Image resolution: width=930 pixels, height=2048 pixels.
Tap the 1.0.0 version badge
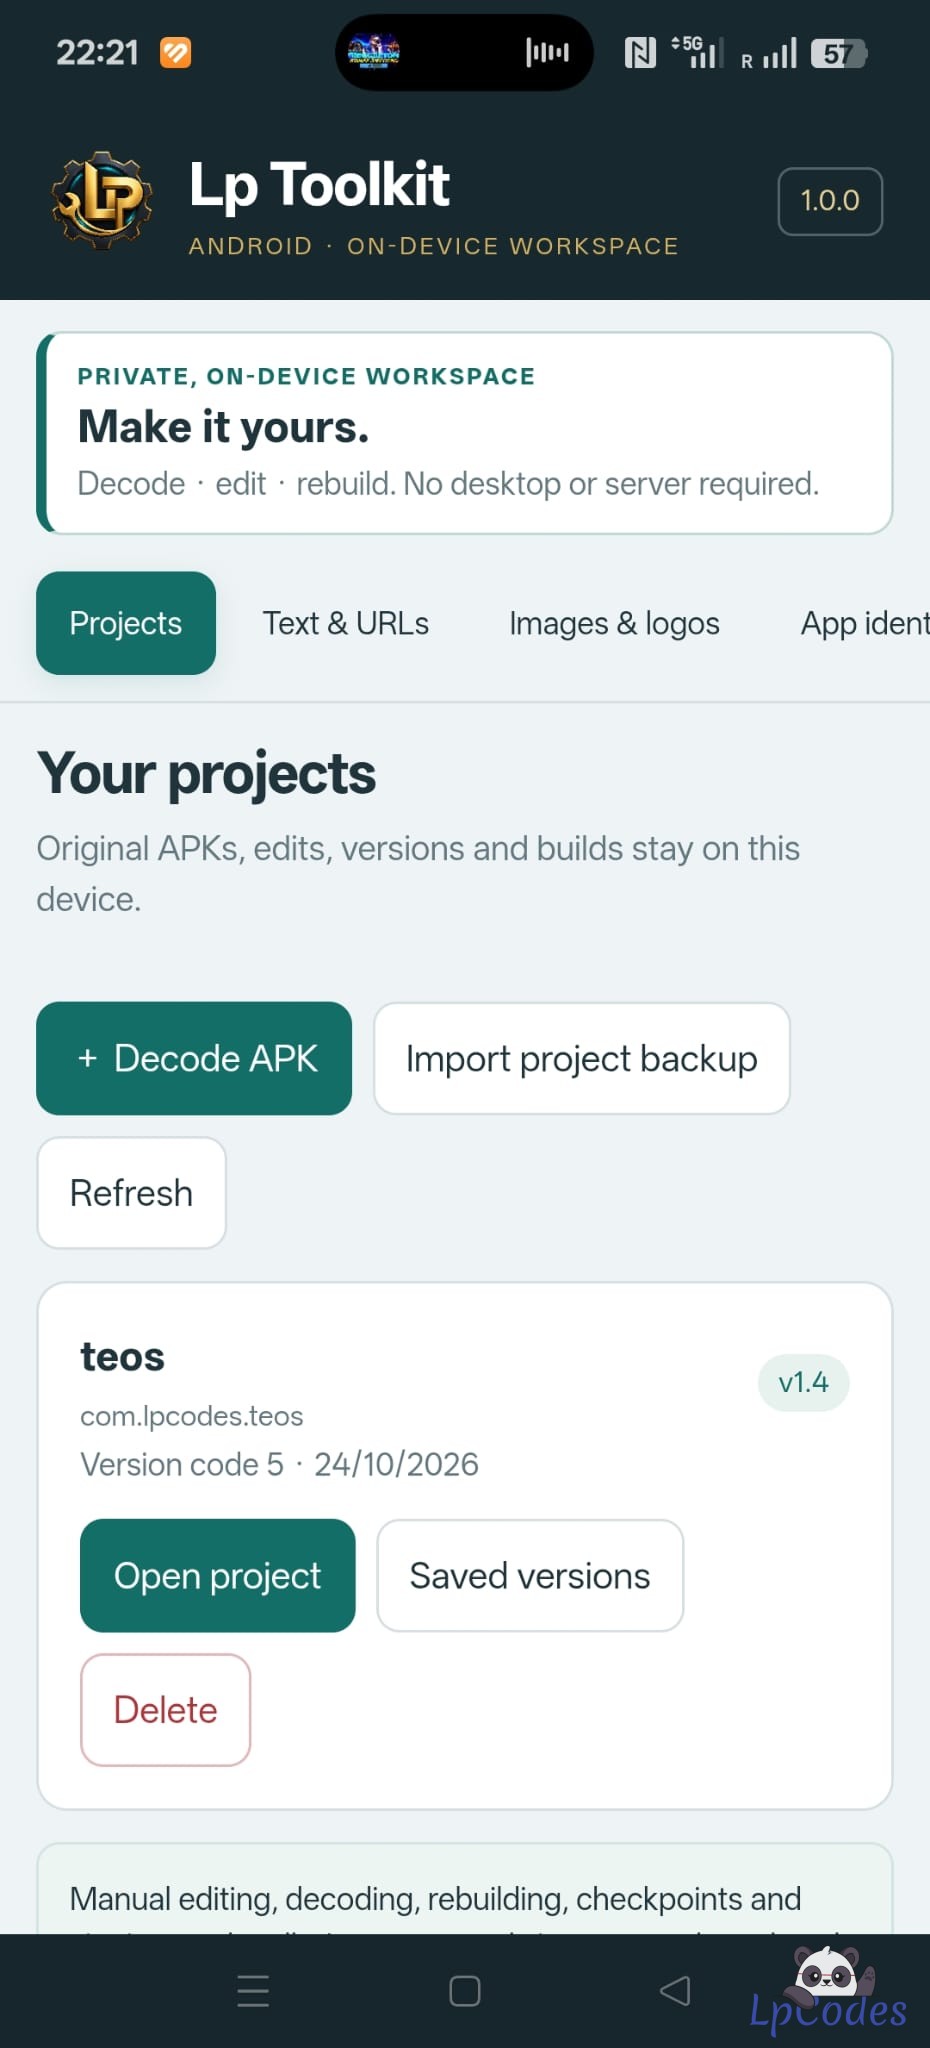830,201
